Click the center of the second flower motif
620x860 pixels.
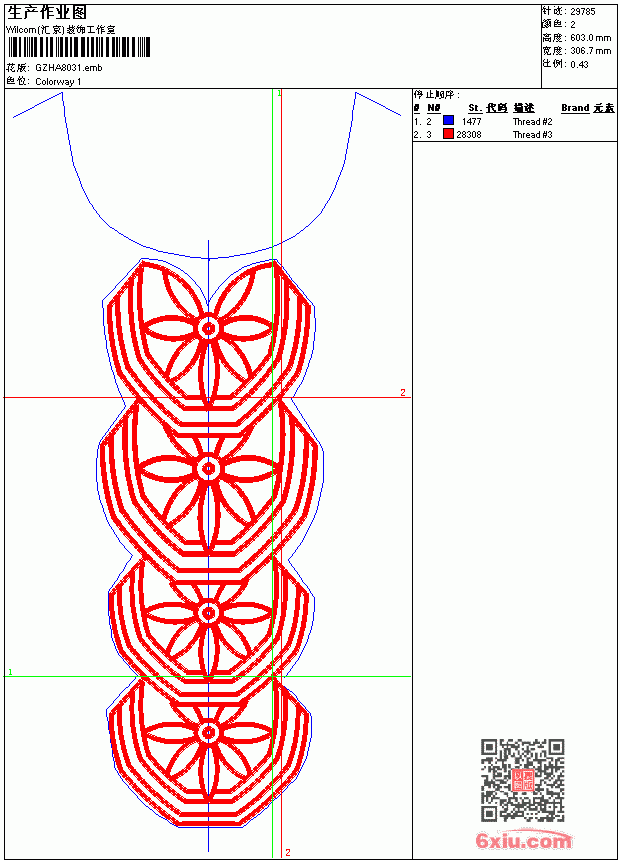[208, 468]
